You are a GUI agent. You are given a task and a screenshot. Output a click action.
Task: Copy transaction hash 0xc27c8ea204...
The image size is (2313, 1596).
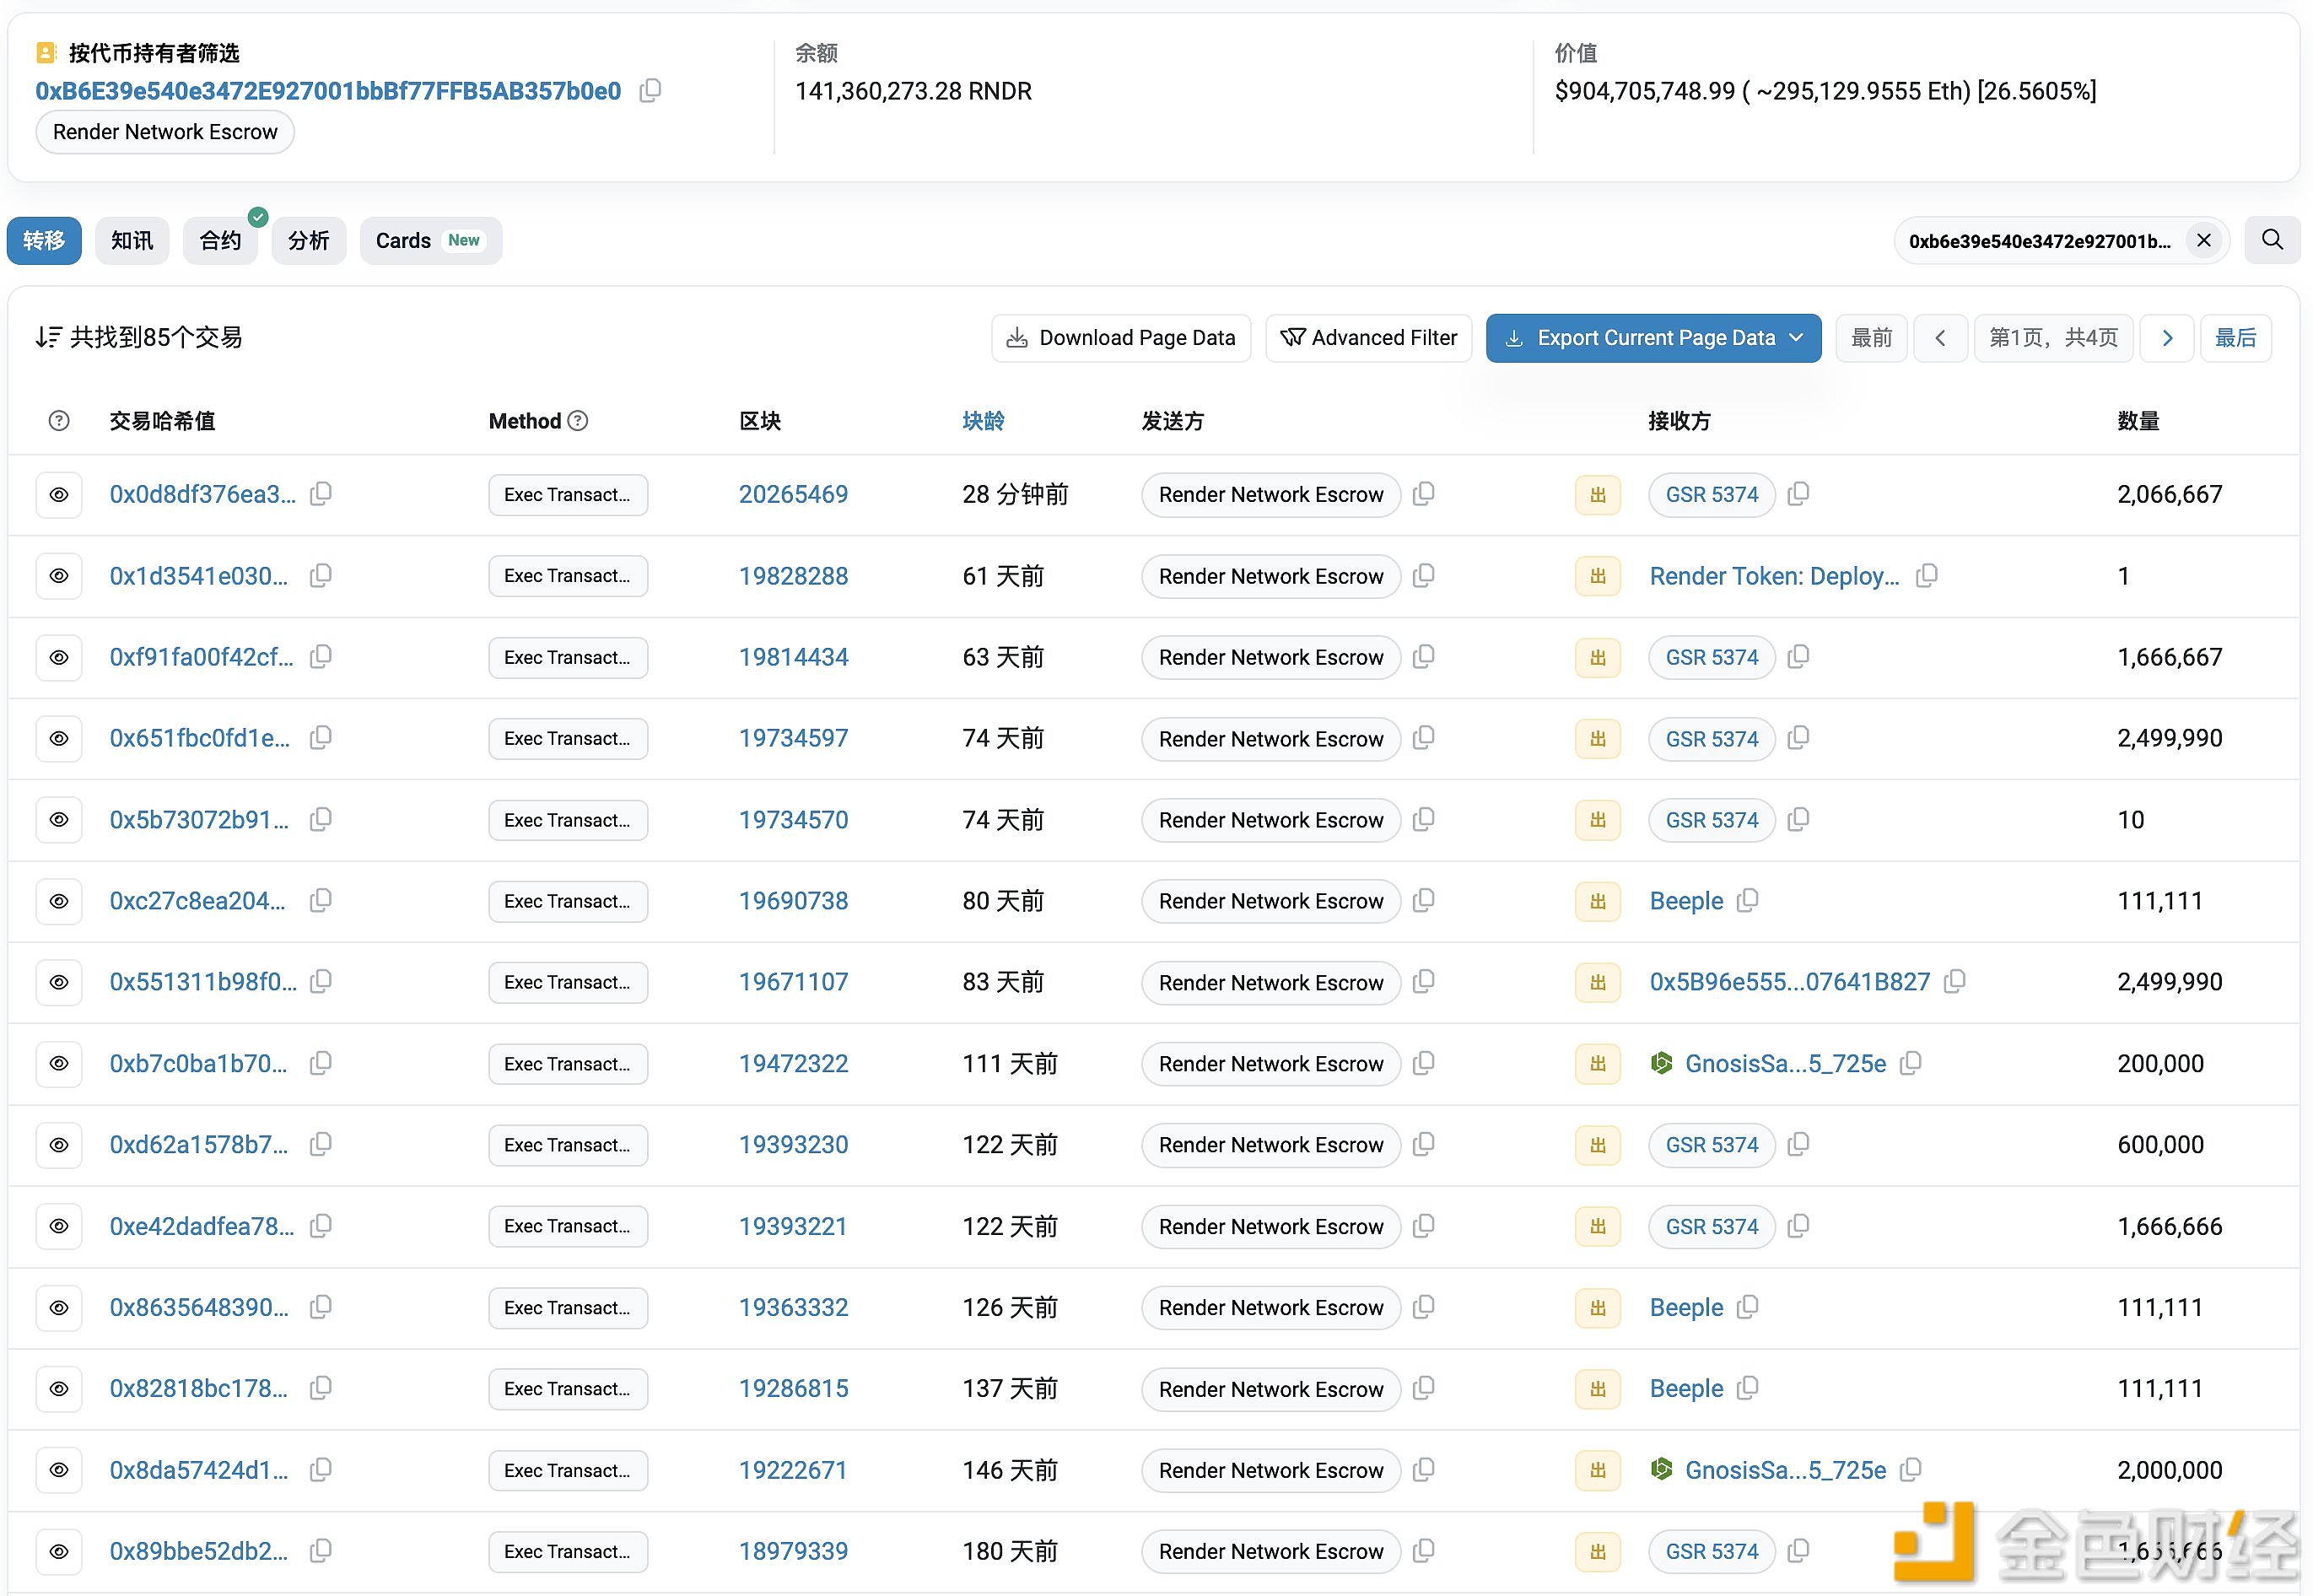point(321,901)
